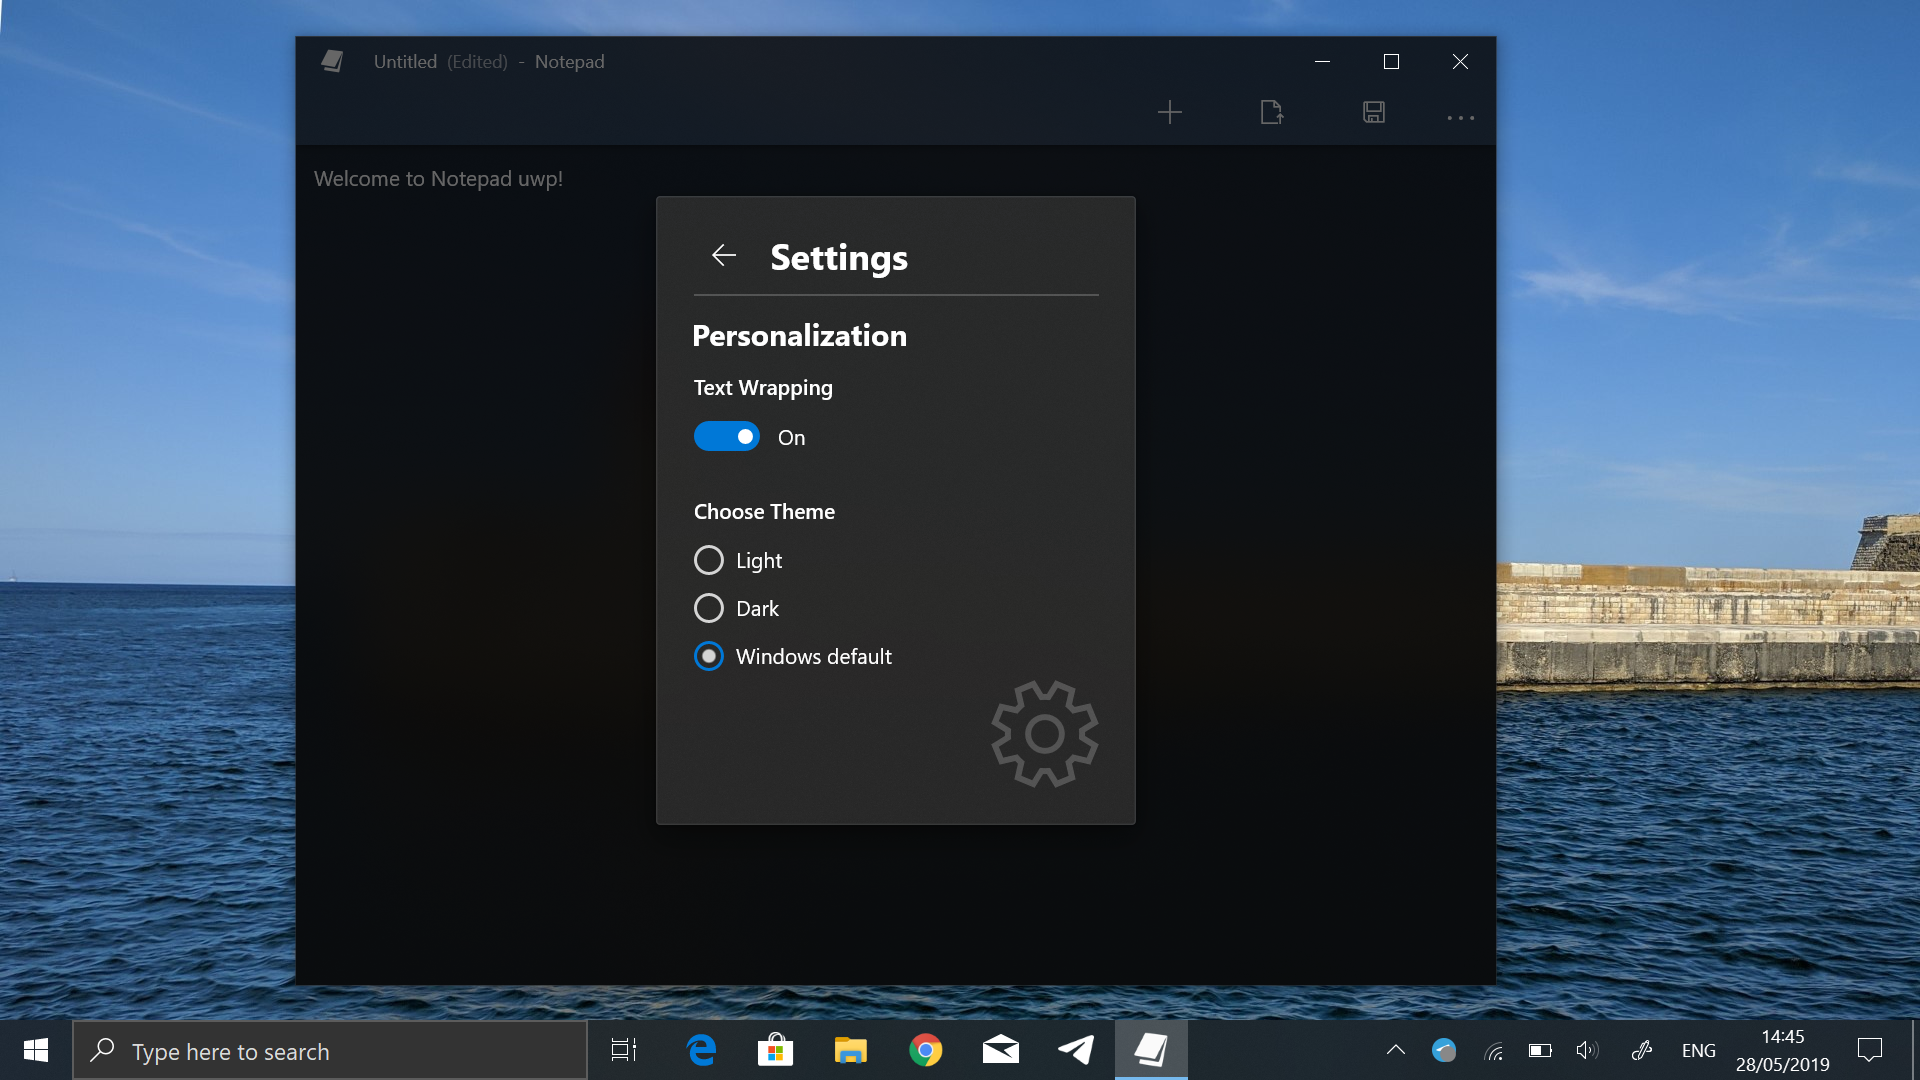Choose the Windows default theme option
Image resolution: width=1920 pixels, height=1080 pixels.
(x=709, y=656)
